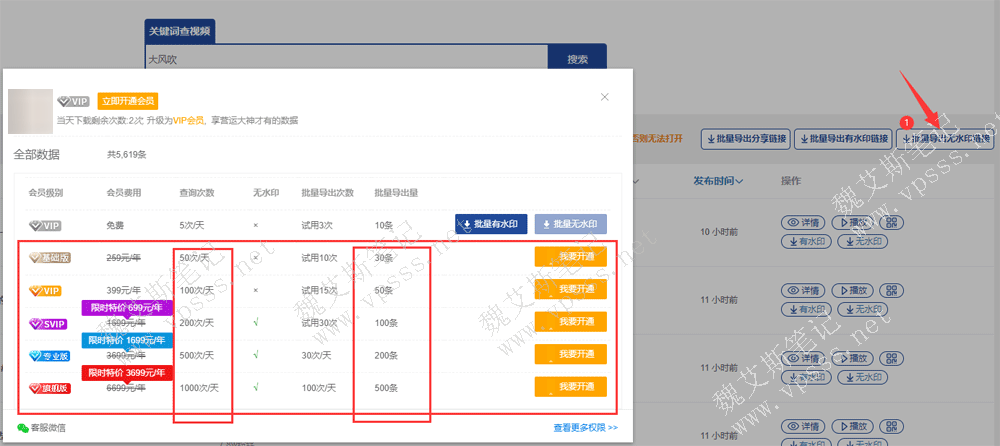Viewport: 1000px width, 446px height.
Task: Click 无水印 download in the 10 小时前 row
Action: [862, 241]
